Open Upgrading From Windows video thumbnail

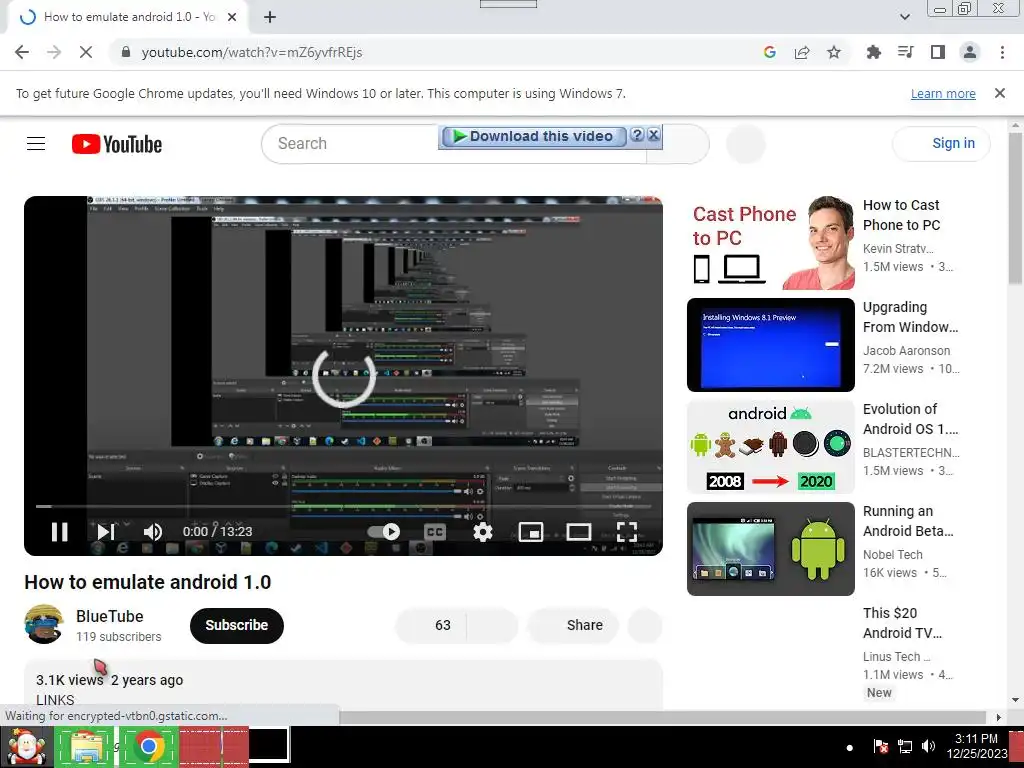pyautogui.click(x=771, y=345)
